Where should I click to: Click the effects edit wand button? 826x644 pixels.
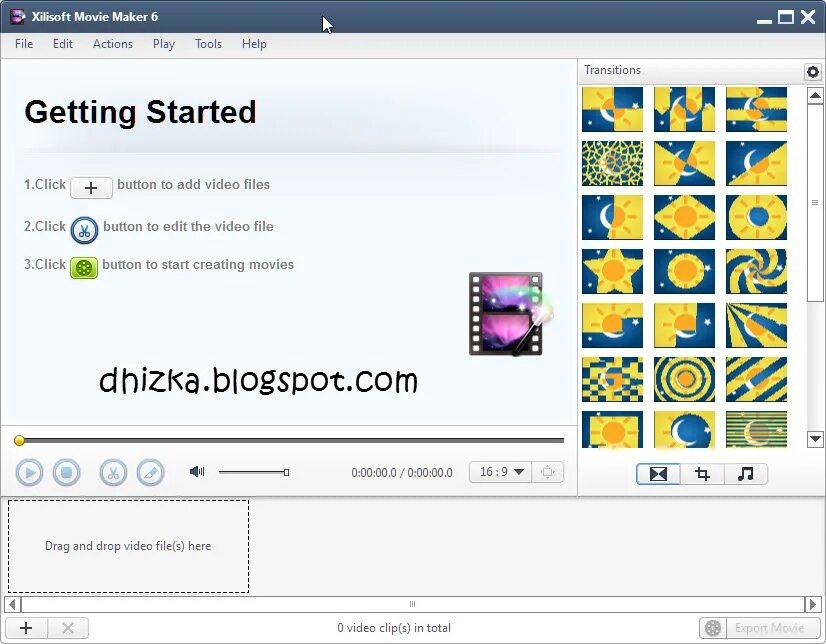click(151, 472)
